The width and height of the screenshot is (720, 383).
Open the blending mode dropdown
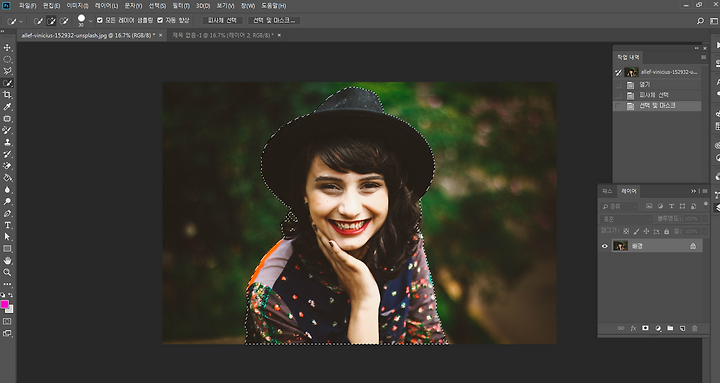(626, 219)
